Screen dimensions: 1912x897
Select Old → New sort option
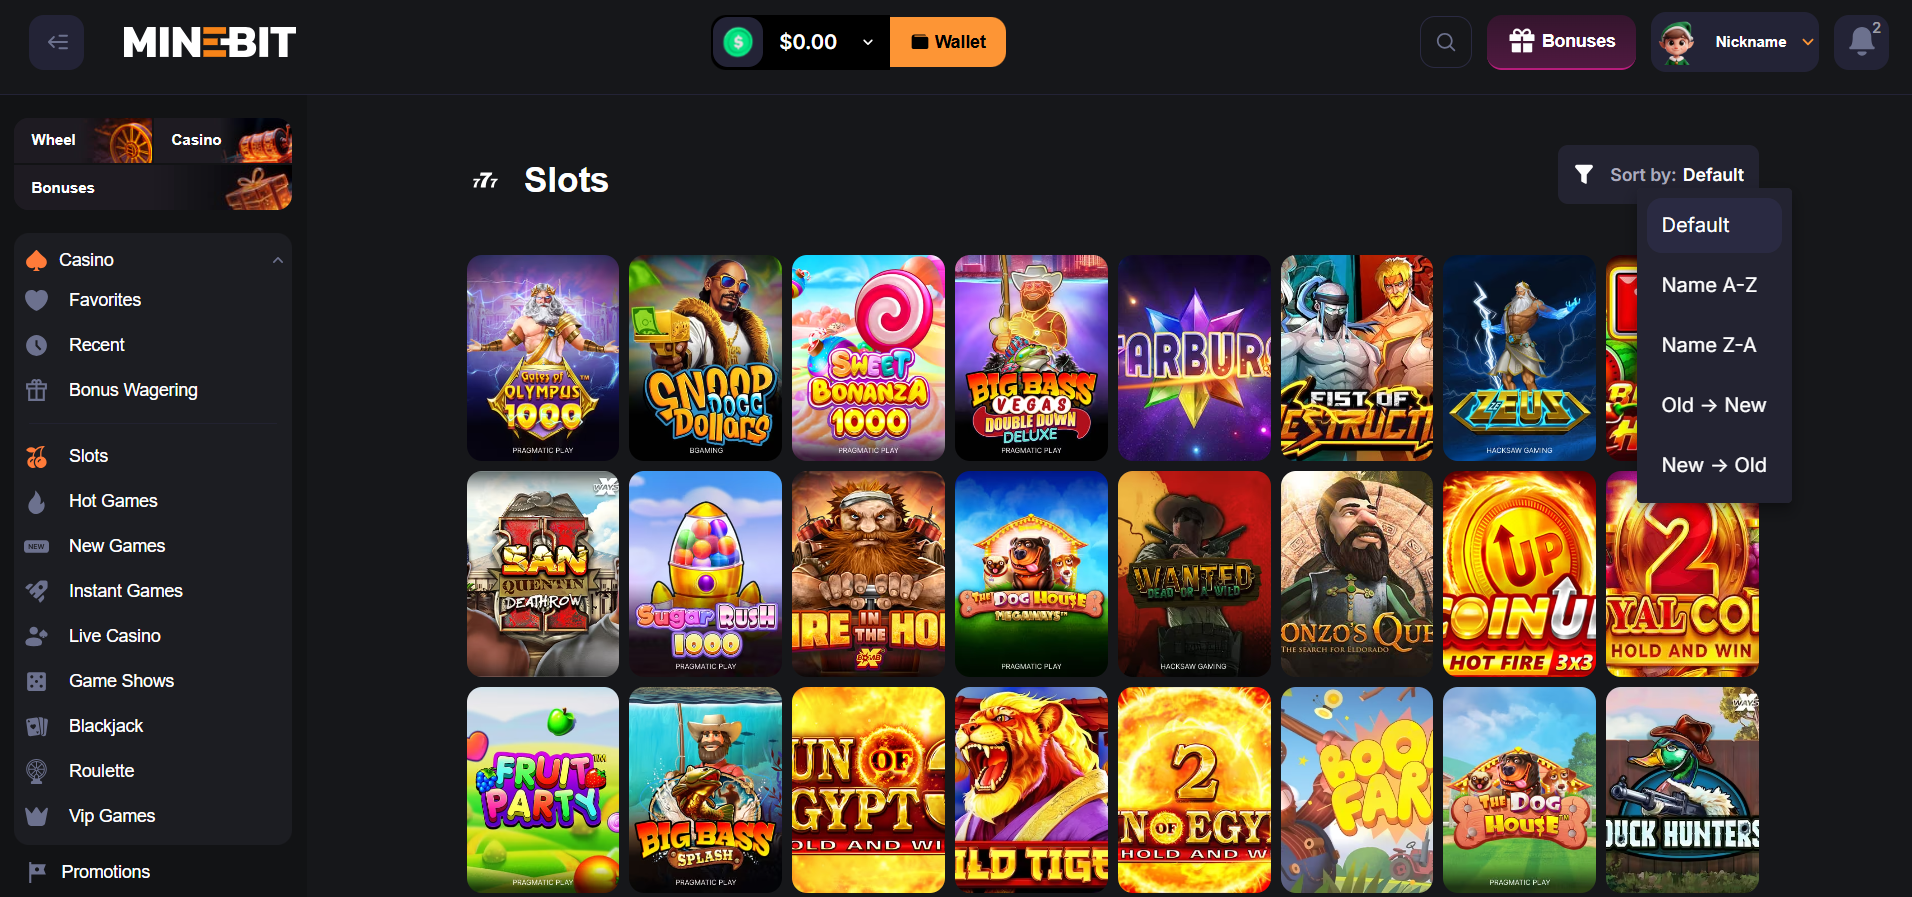point(1714,405)
